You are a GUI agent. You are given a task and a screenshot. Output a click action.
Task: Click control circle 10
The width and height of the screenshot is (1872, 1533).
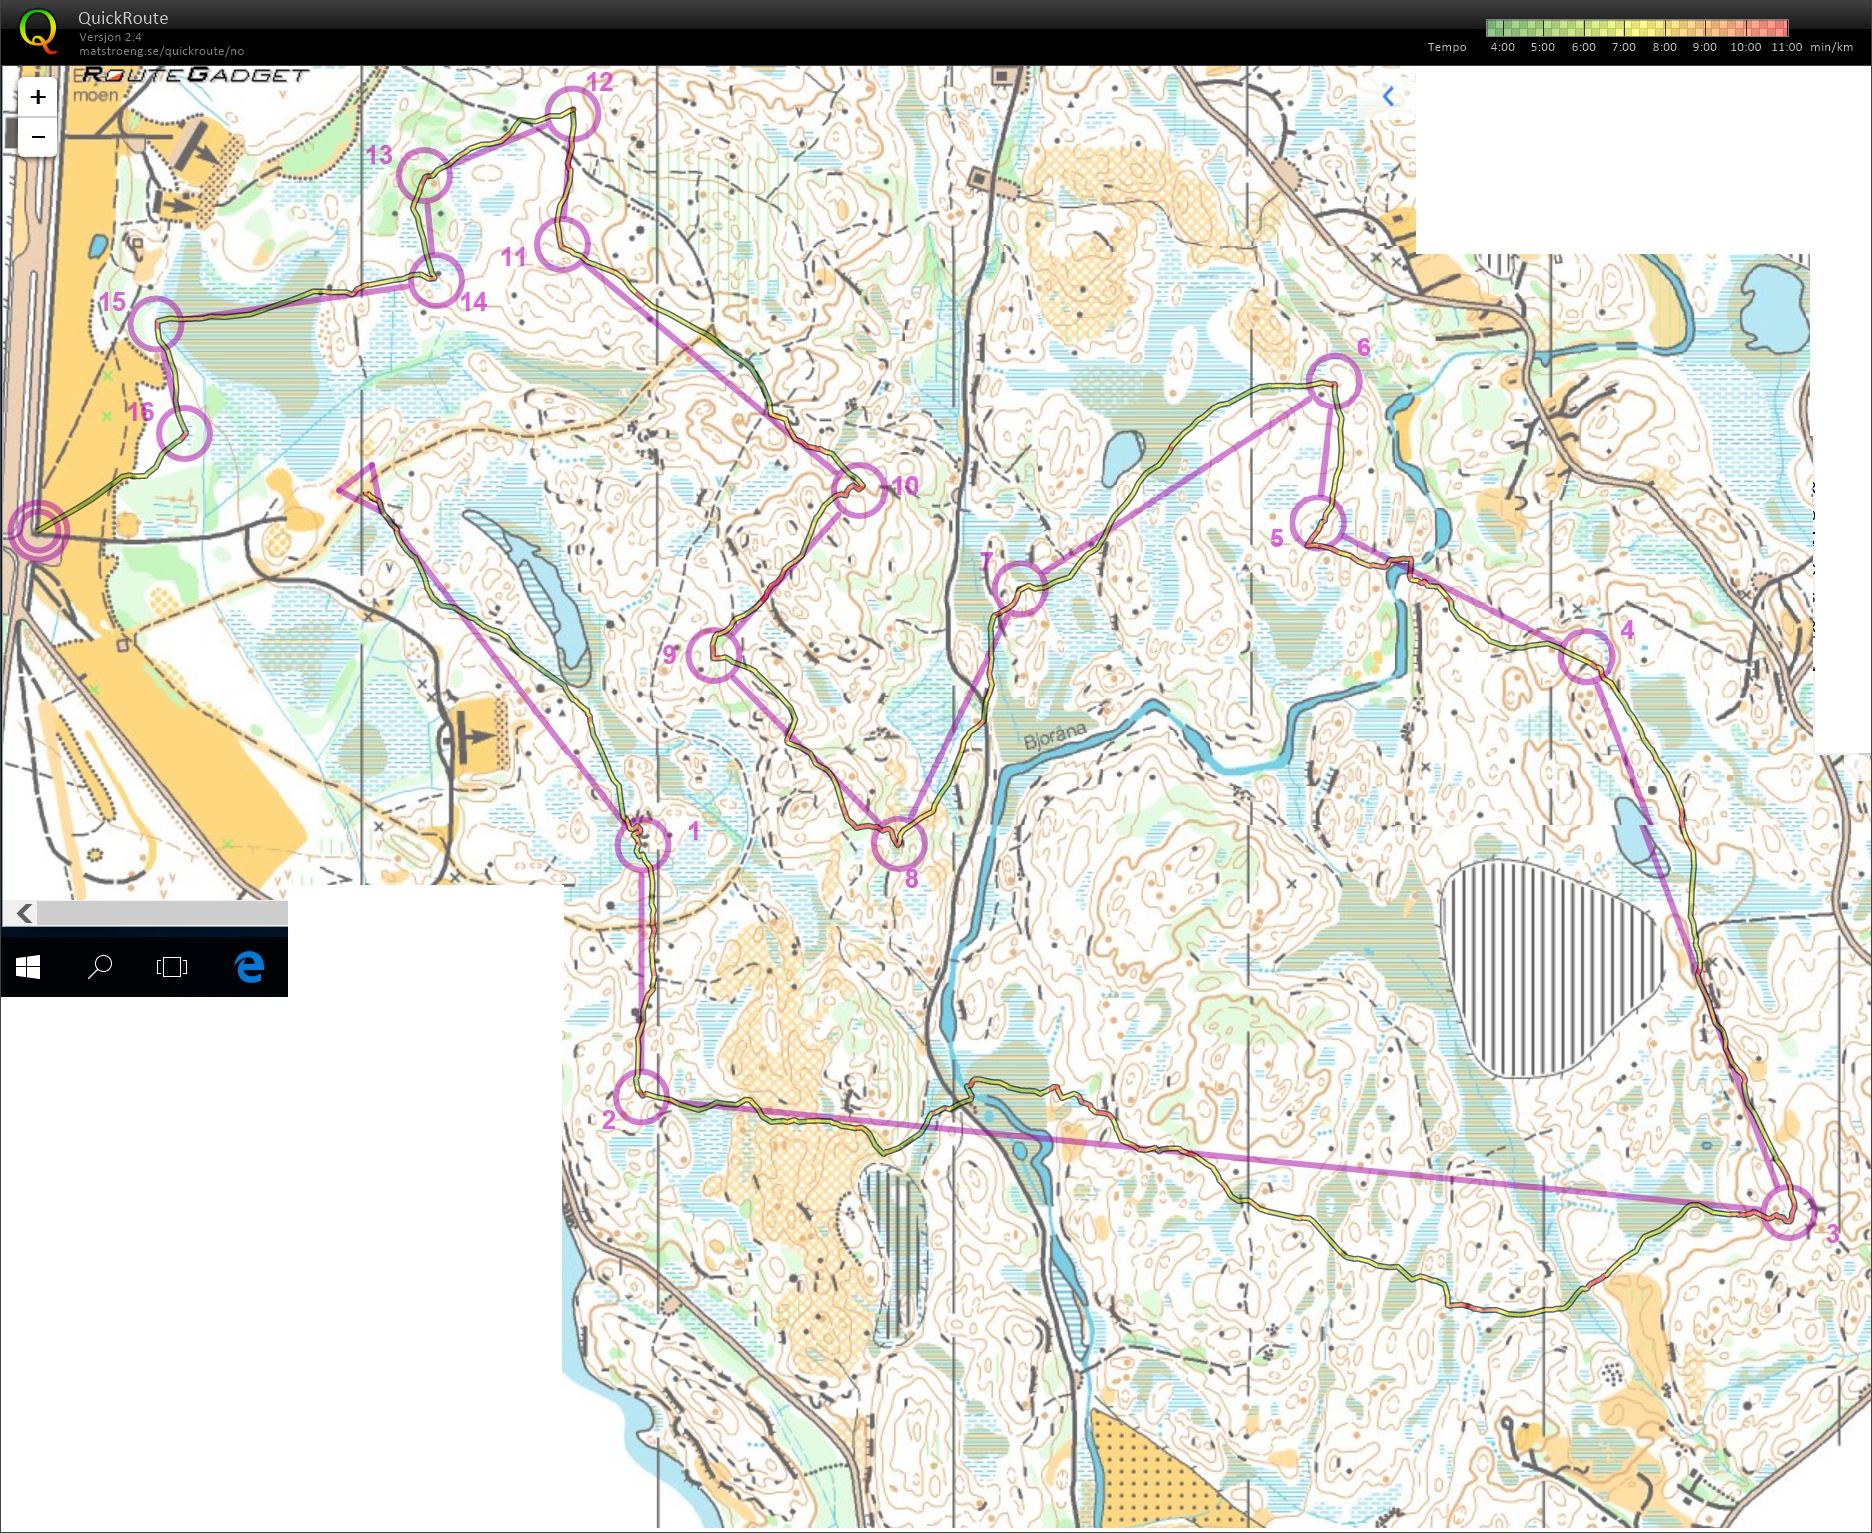click(x=859, y=490)
